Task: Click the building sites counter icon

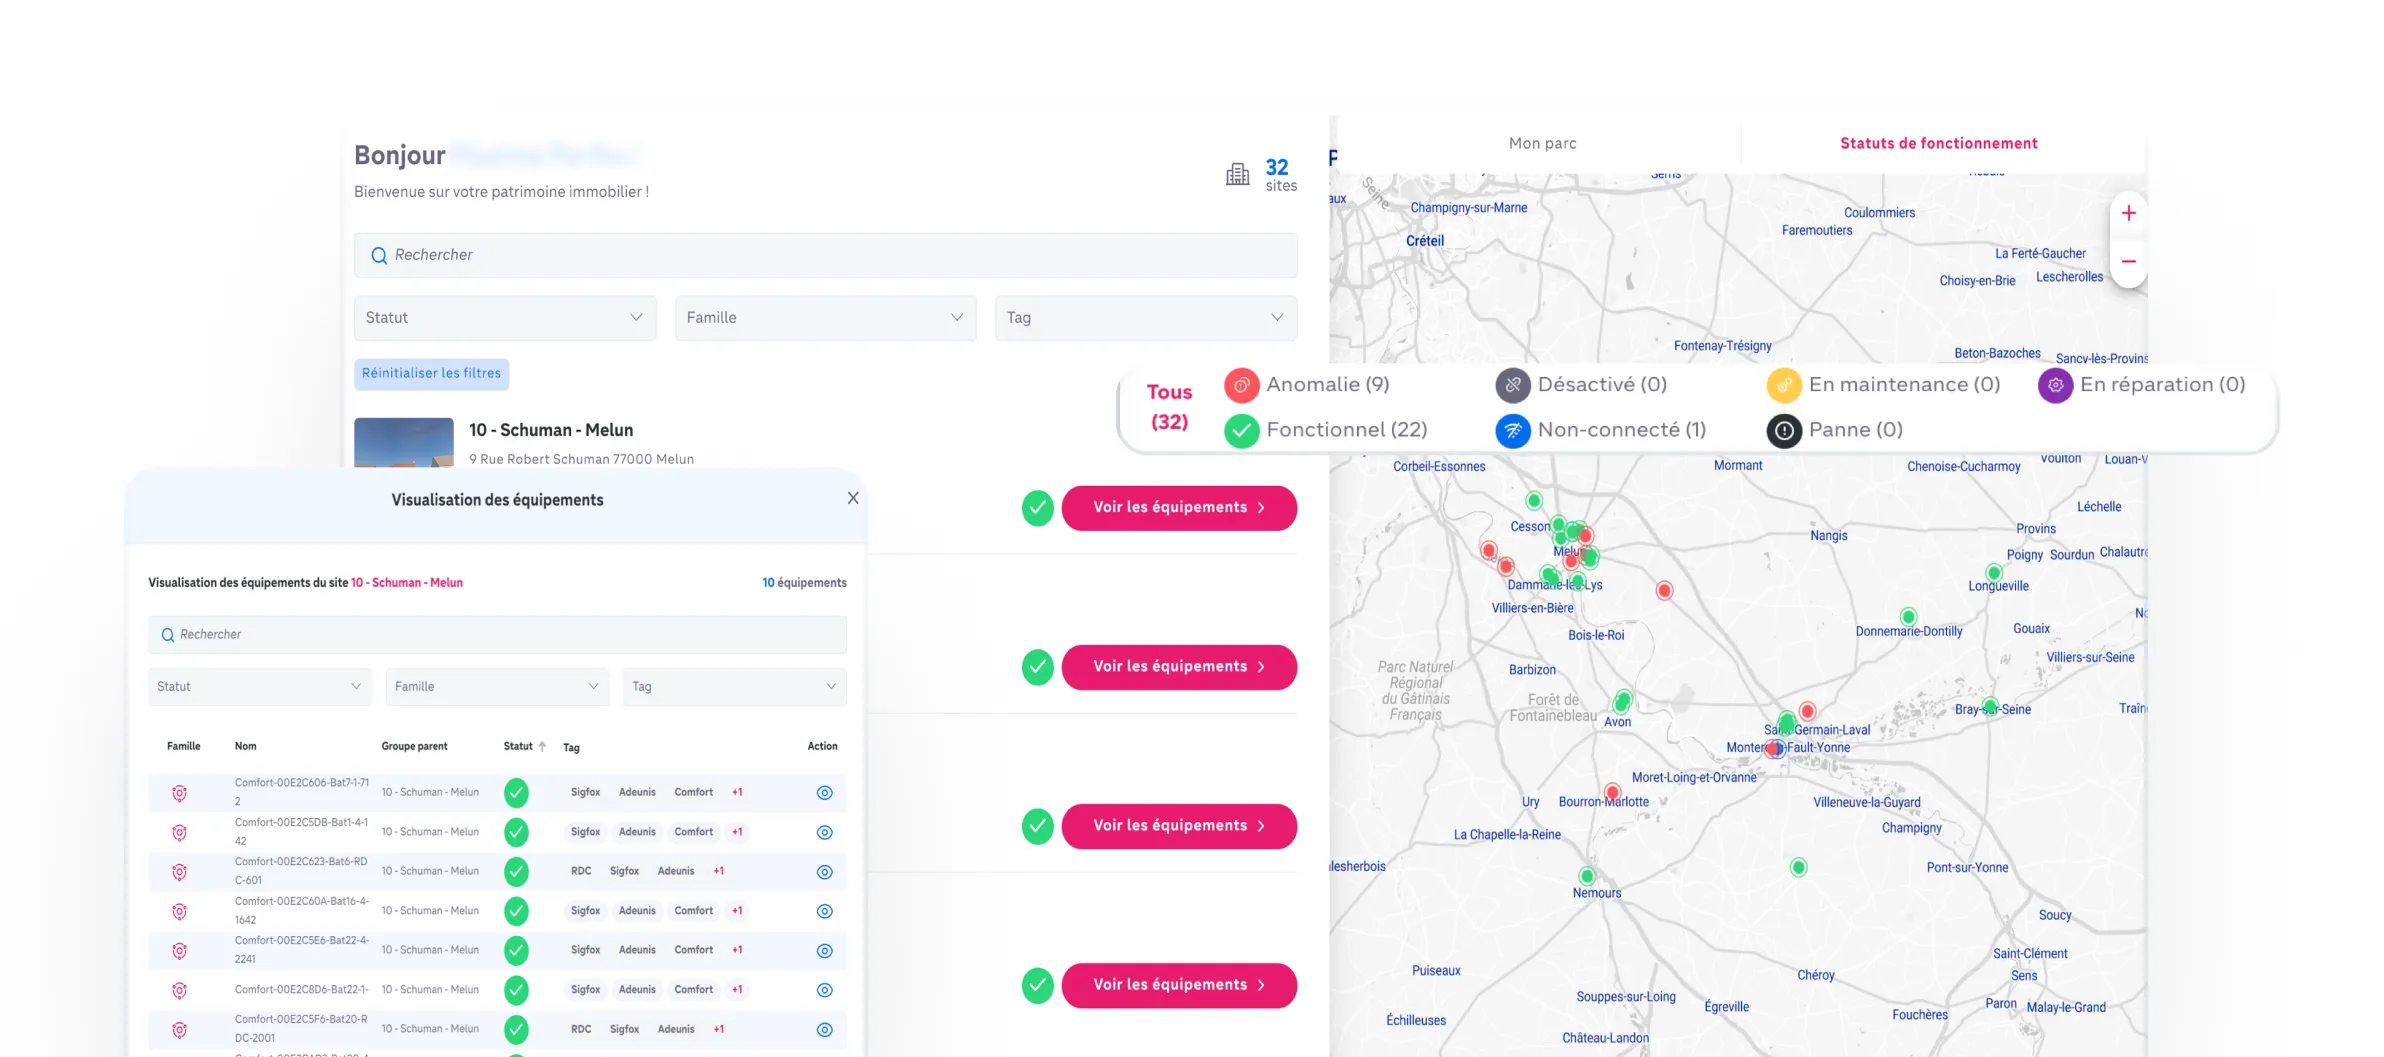Action: coord(1237,175)
